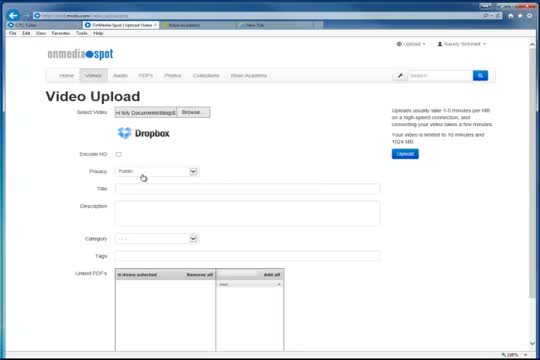This screenshot has width=540, height=360.
Task: Click the blue search magnifier button
Action: click(480, 75)
